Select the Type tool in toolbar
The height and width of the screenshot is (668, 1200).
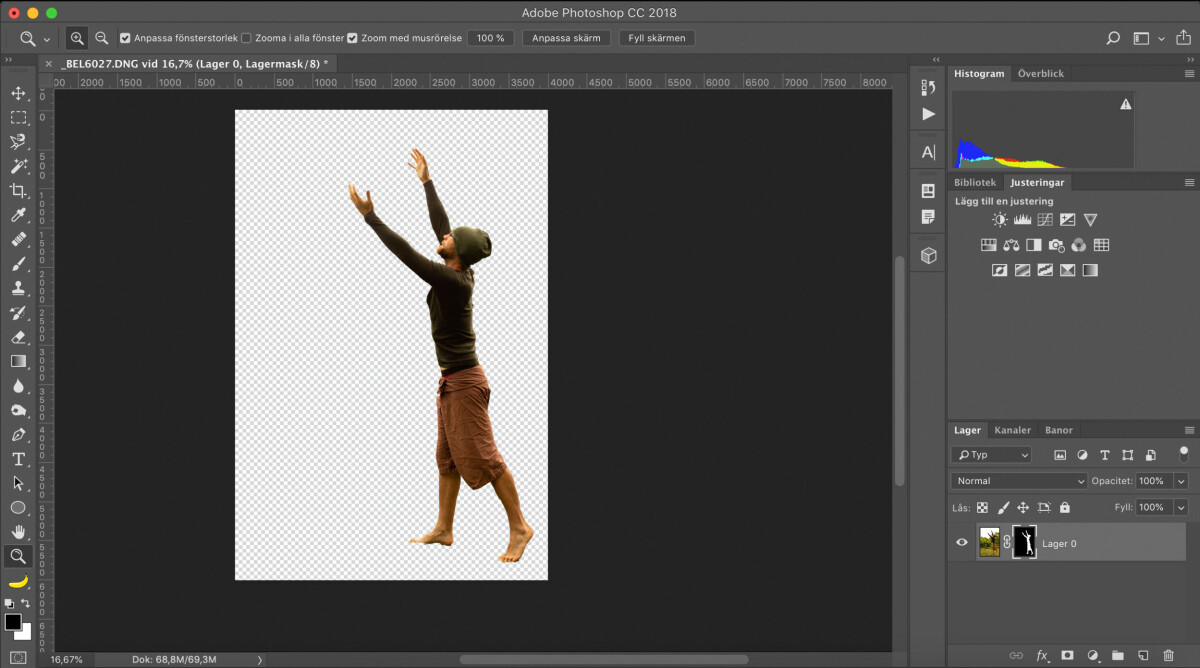click(x=18, y=459)
